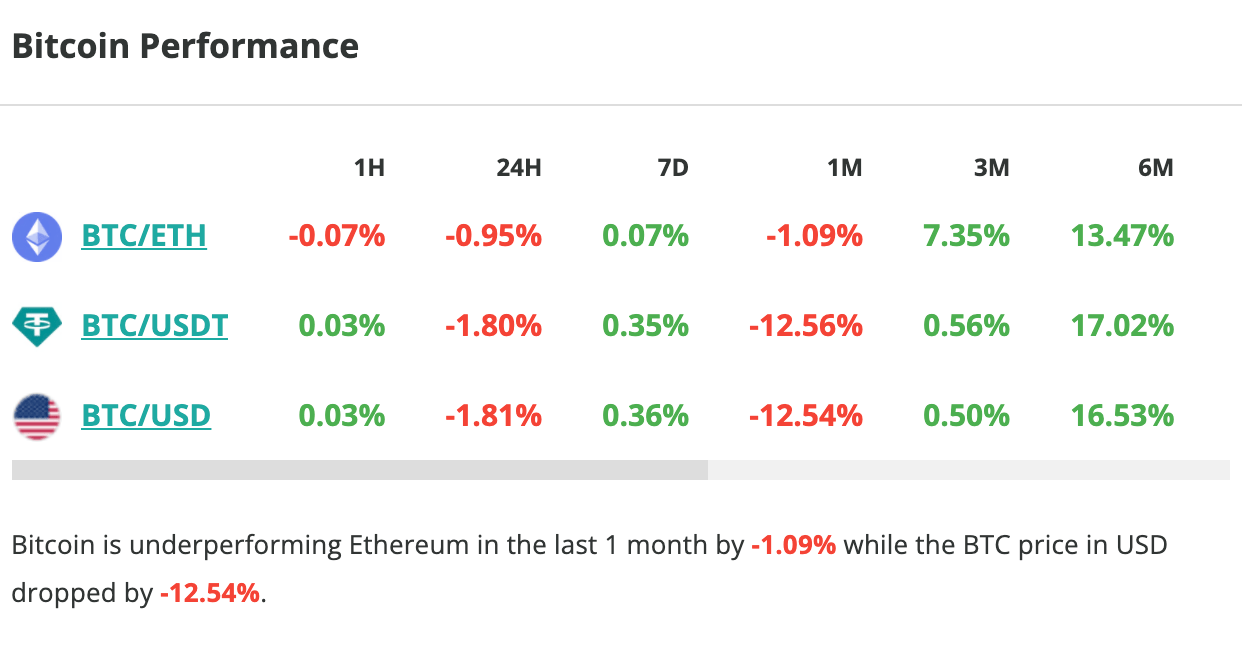The width and height of the screenshot is (1242, 669).
Task: Select the 1H column header
Action: coord(369,168)
